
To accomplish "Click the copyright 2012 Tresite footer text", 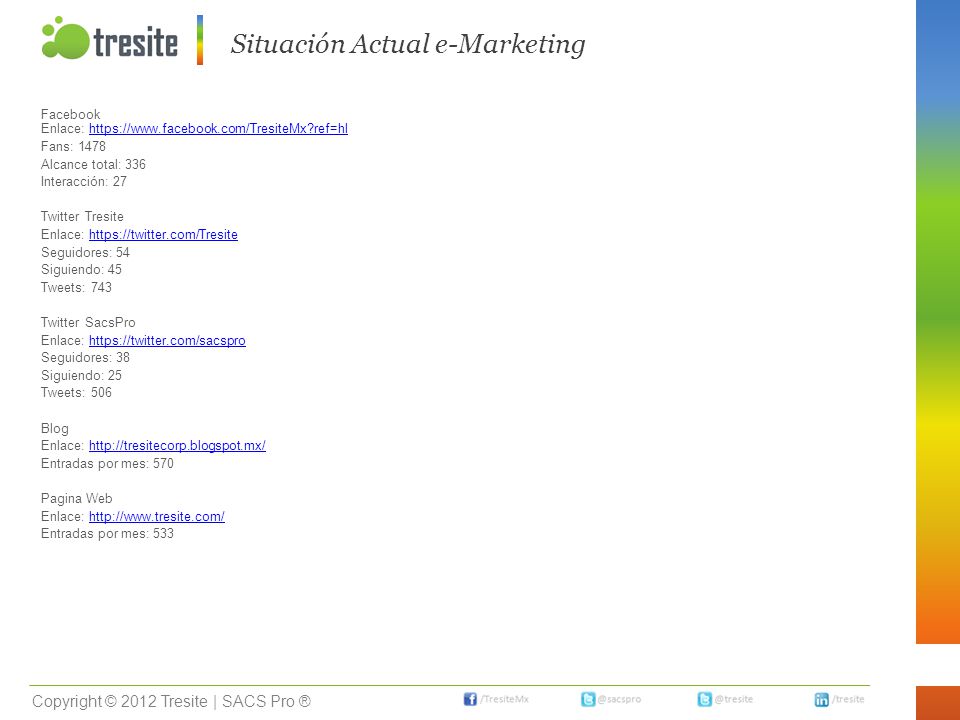I will point(171,702).
